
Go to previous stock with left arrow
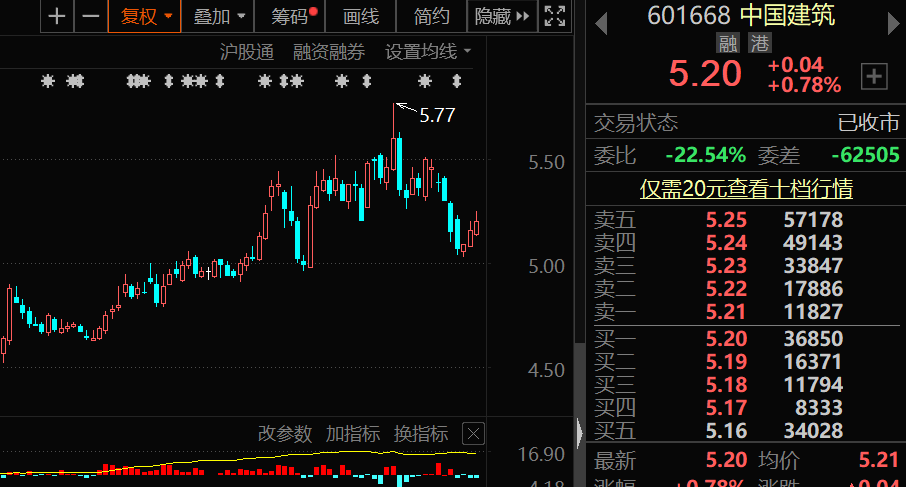click(x=601, y=24)
